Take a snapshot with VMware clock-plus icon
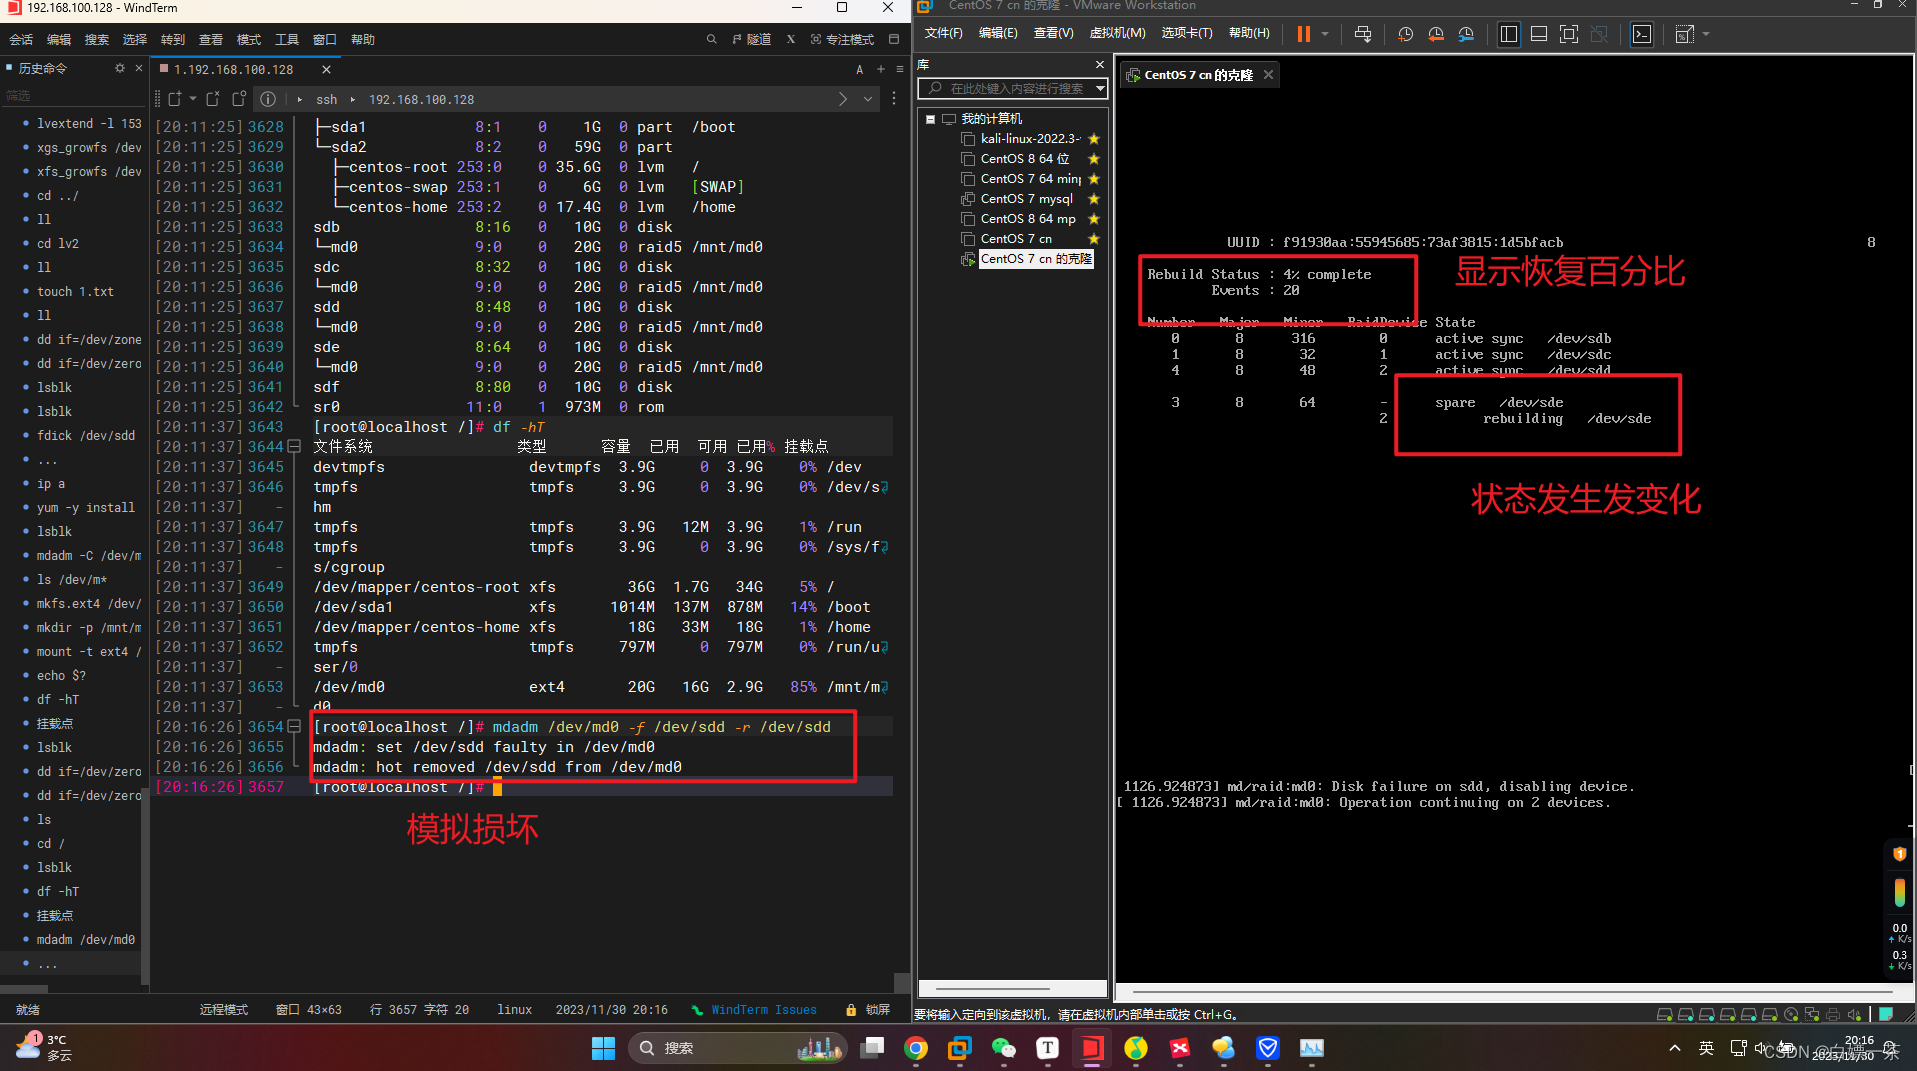Viewport: 1917px width, 1071px height. (1405, 34)
